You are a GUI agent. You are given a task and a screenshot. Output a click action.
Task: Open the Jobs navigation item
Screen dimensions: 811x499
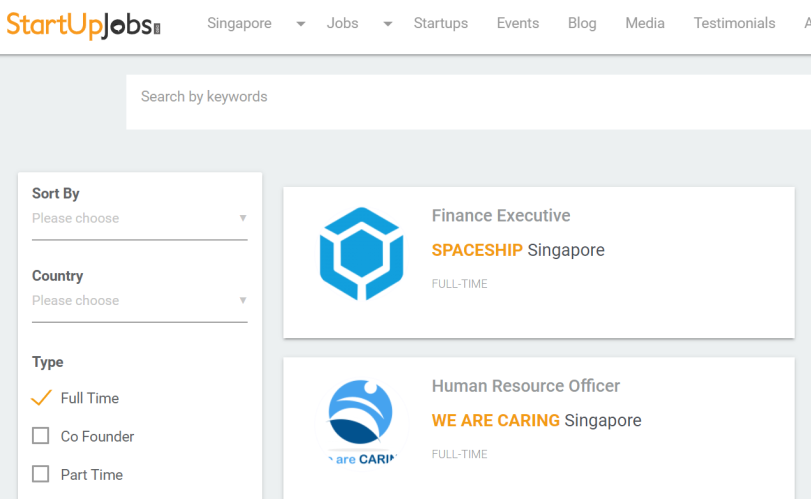pyautogui.click(x=342, y=23)
